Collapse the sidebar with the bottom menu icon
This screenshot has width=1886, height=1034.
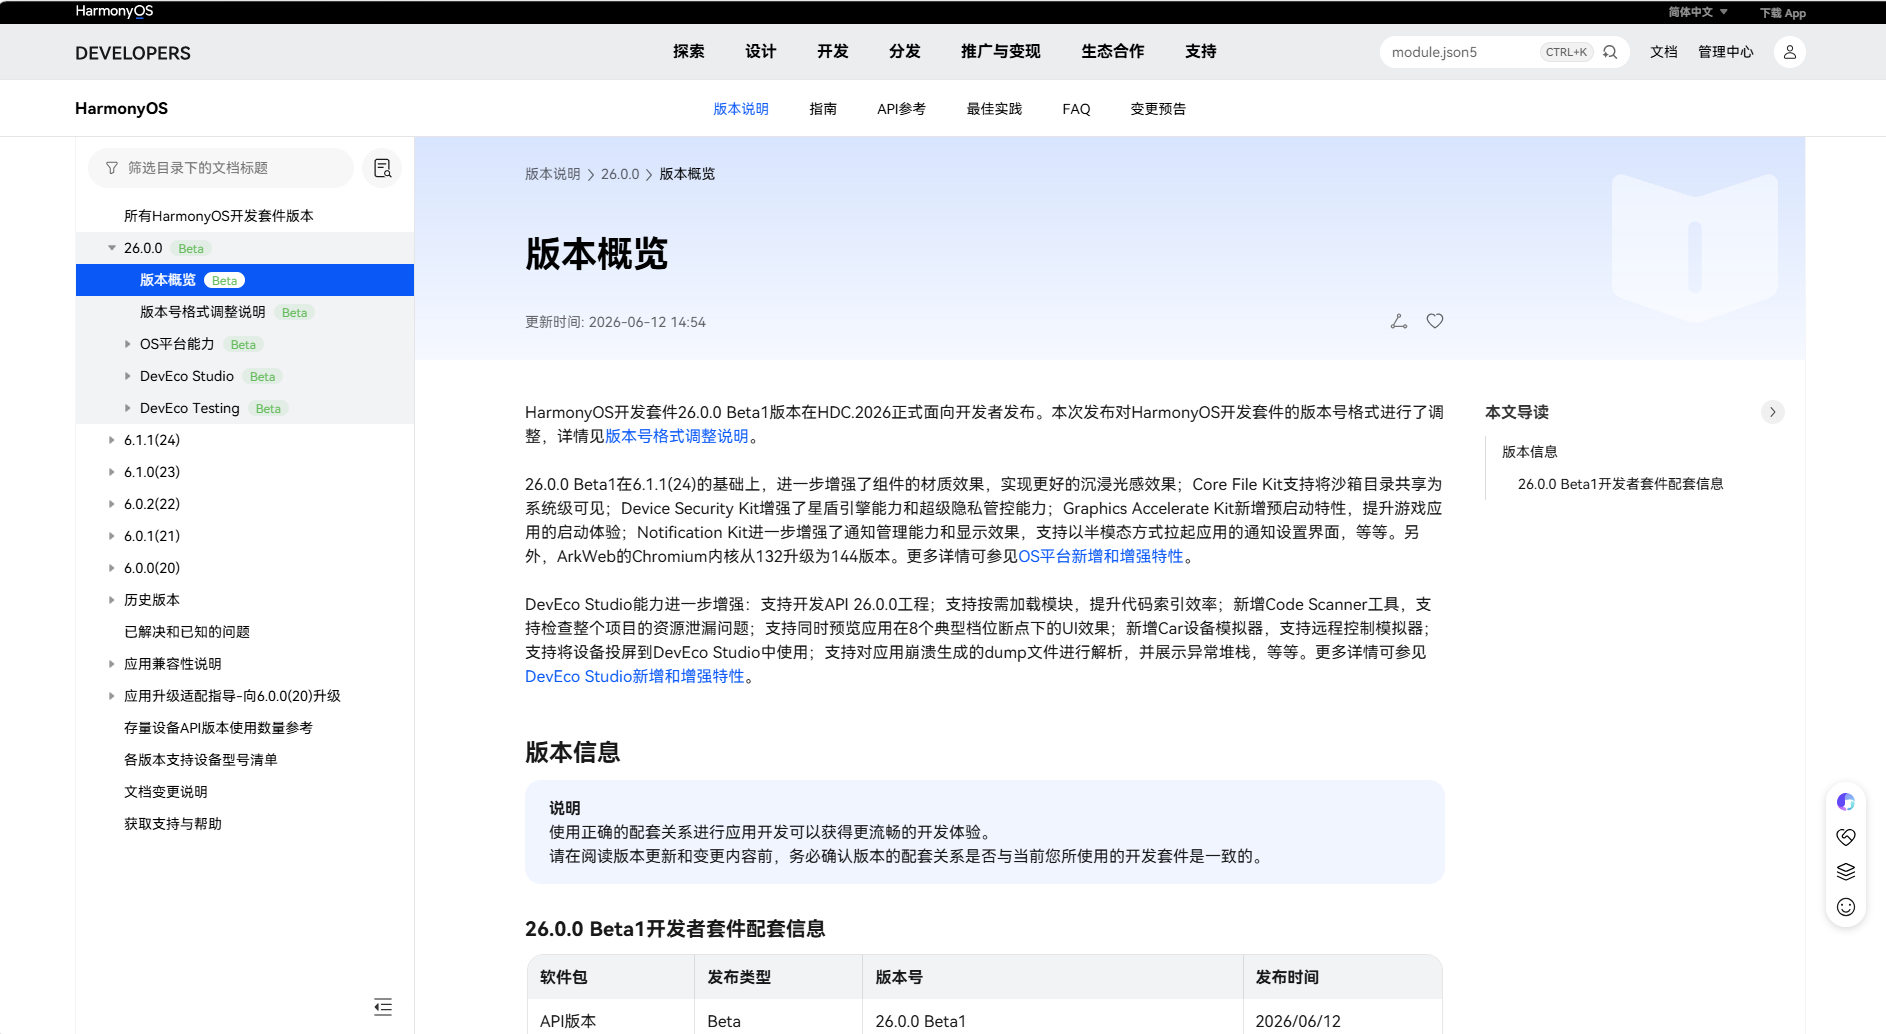click(x=383, y=1007)
